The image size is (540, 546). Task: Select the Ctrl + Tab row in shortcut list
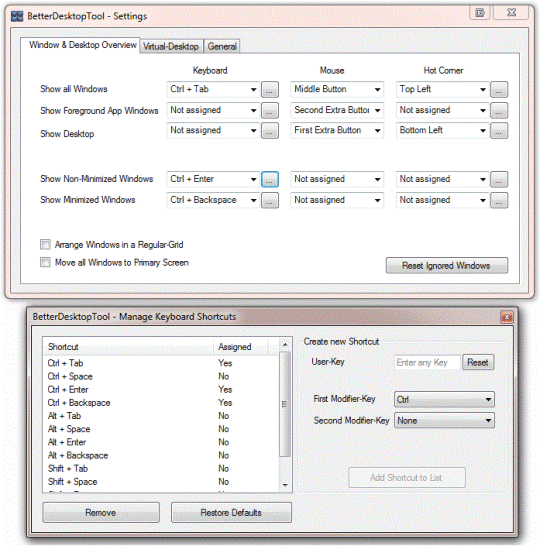point(161,363)
